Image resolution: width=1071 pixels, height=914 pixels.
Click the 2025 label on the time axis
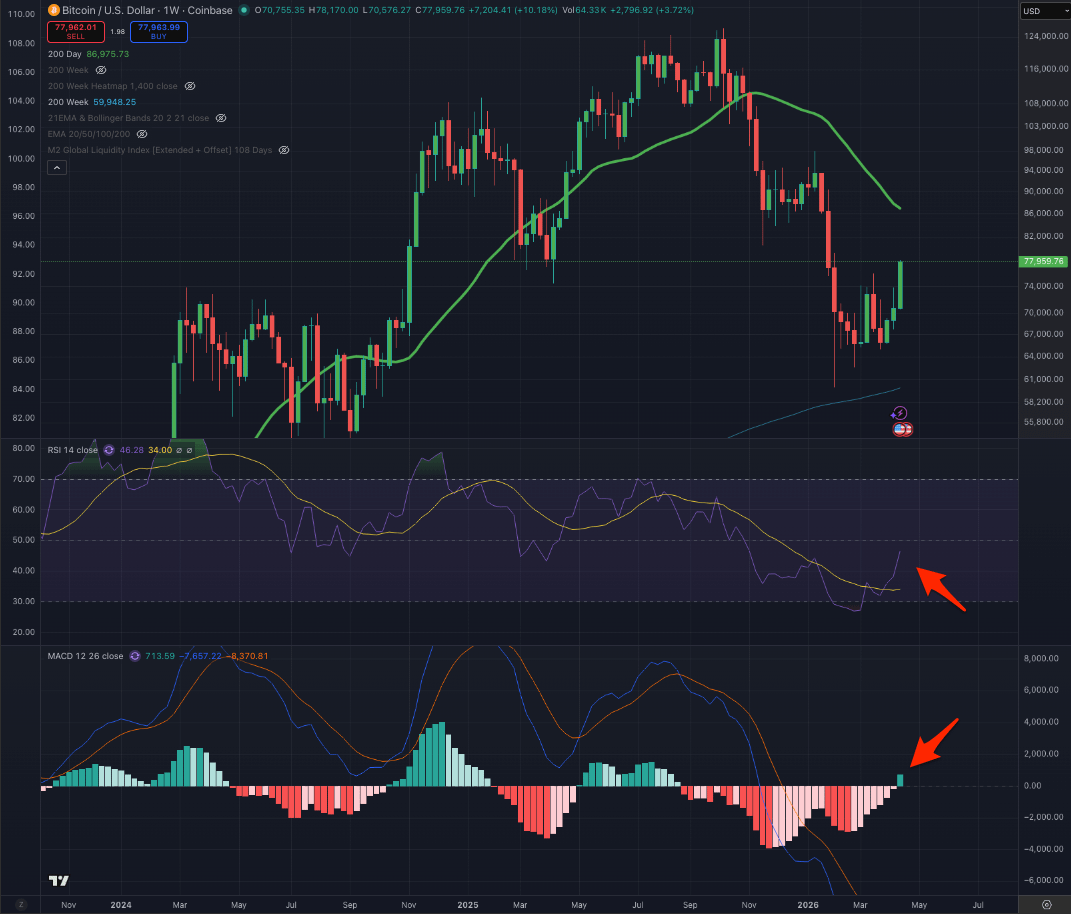click(468, 905)
